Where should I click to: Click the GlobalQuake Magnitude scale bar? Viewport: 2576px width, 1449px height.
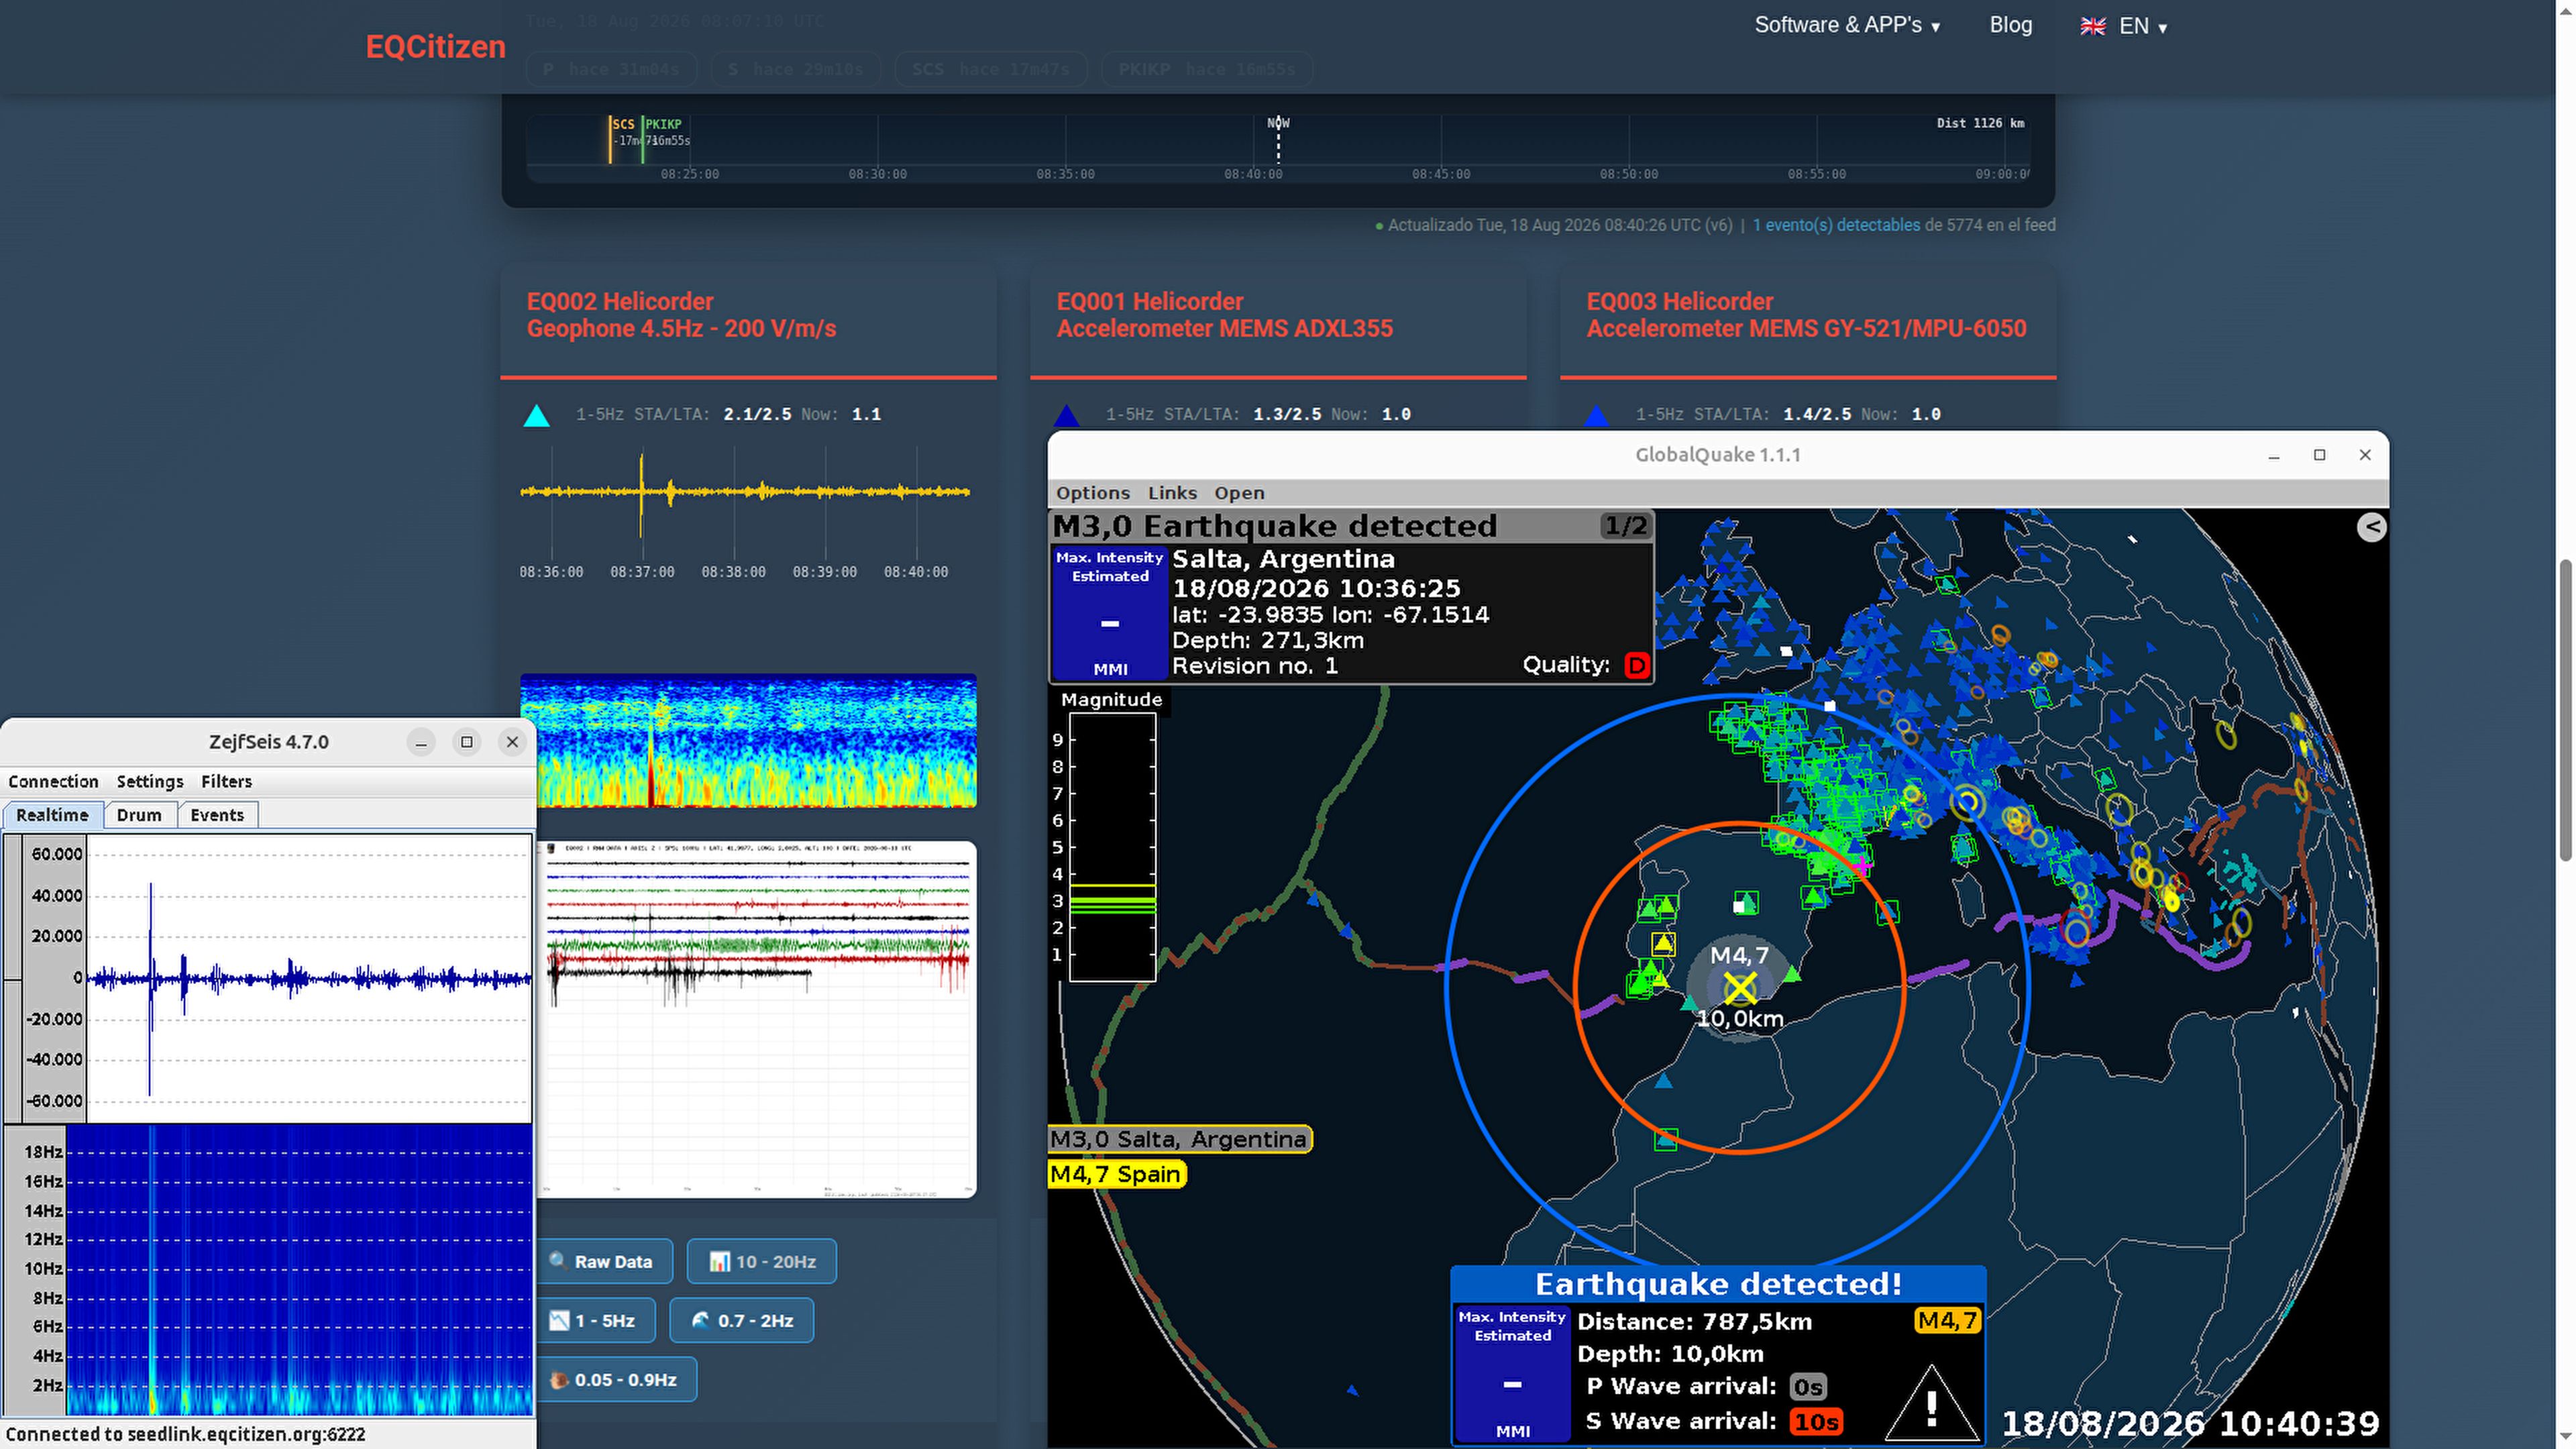1112,846
